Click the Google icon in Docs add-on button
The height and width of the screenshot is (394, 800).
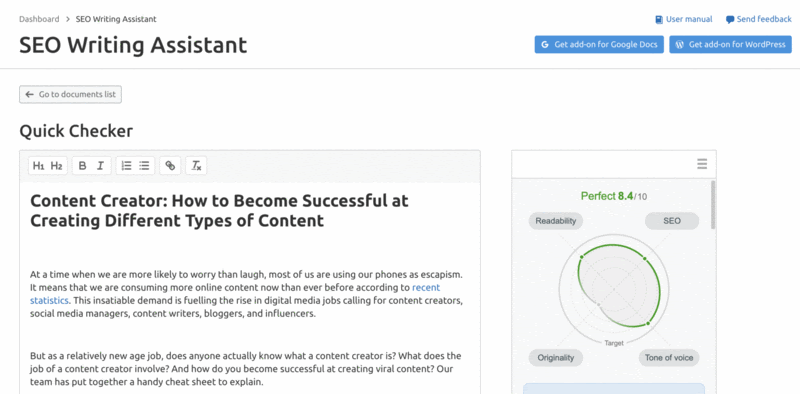[x=545, y=44]
